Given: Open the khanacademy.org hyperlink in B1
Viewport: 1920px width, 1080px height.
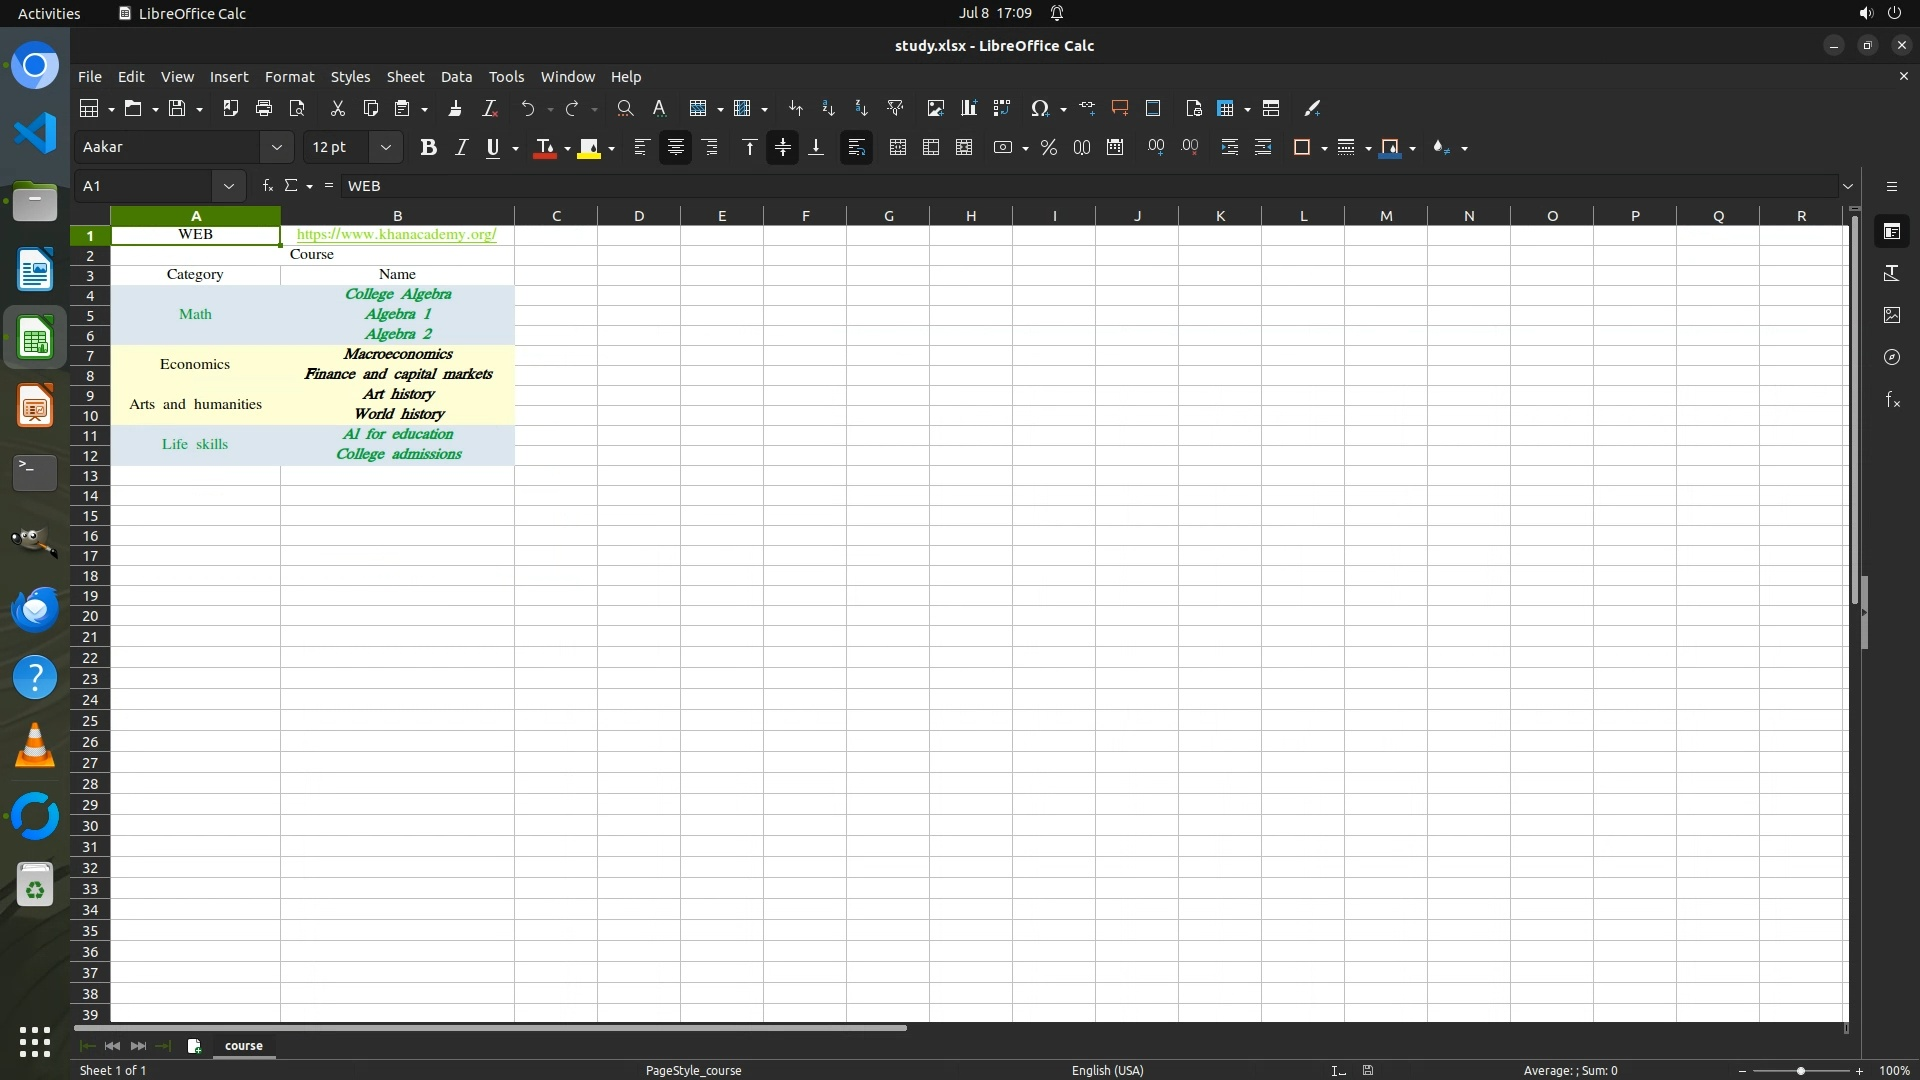Looking at the screenshot, I should click(396, 234).
